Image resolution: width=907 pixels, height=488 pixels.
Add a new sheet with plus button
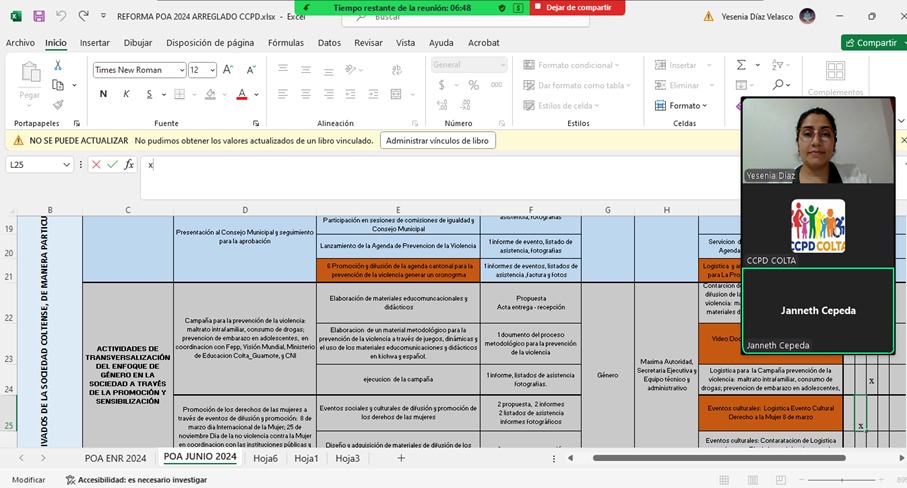click(x=401, y=458)
